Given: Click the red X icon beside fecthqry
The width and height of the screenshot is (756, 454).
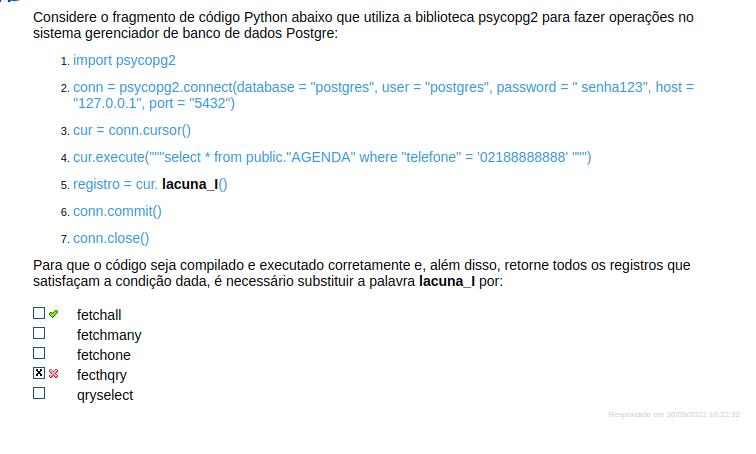Looking at the screenshot, I should click(54, 374).
